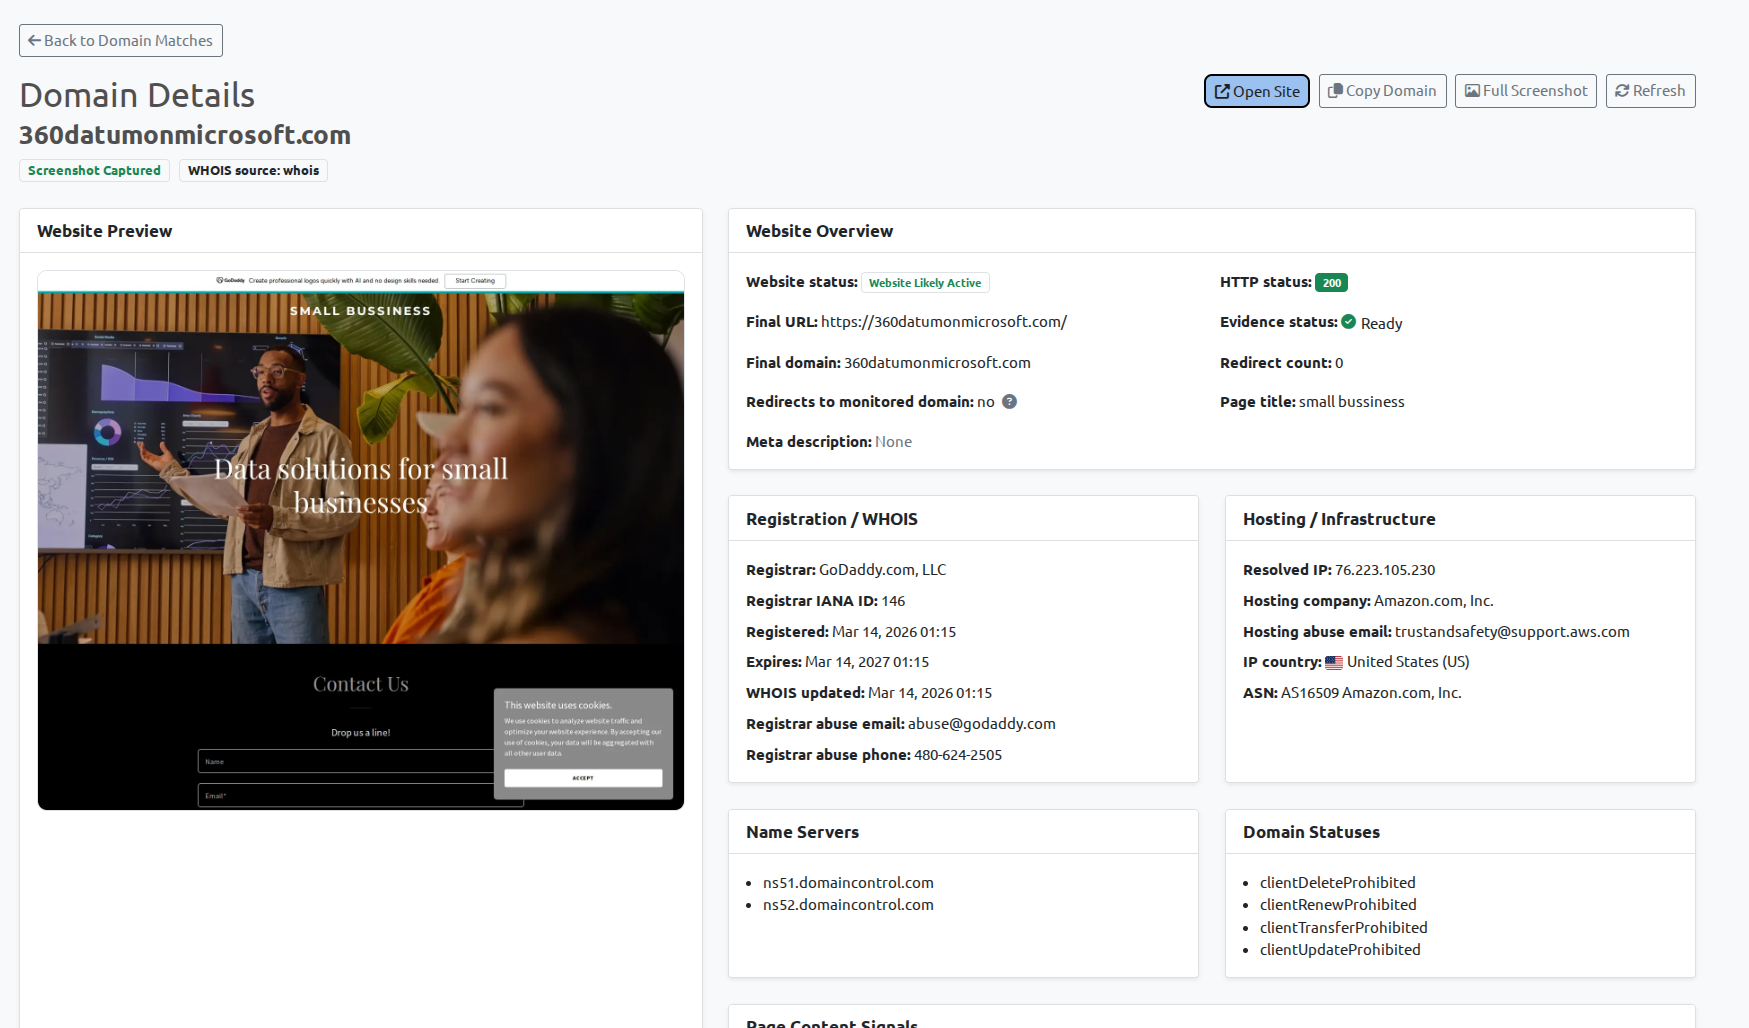The width and height of the screenshot is (1749, 1028).
Task: Click the WHOIS source: whois badge
Action: click(254, 171)
